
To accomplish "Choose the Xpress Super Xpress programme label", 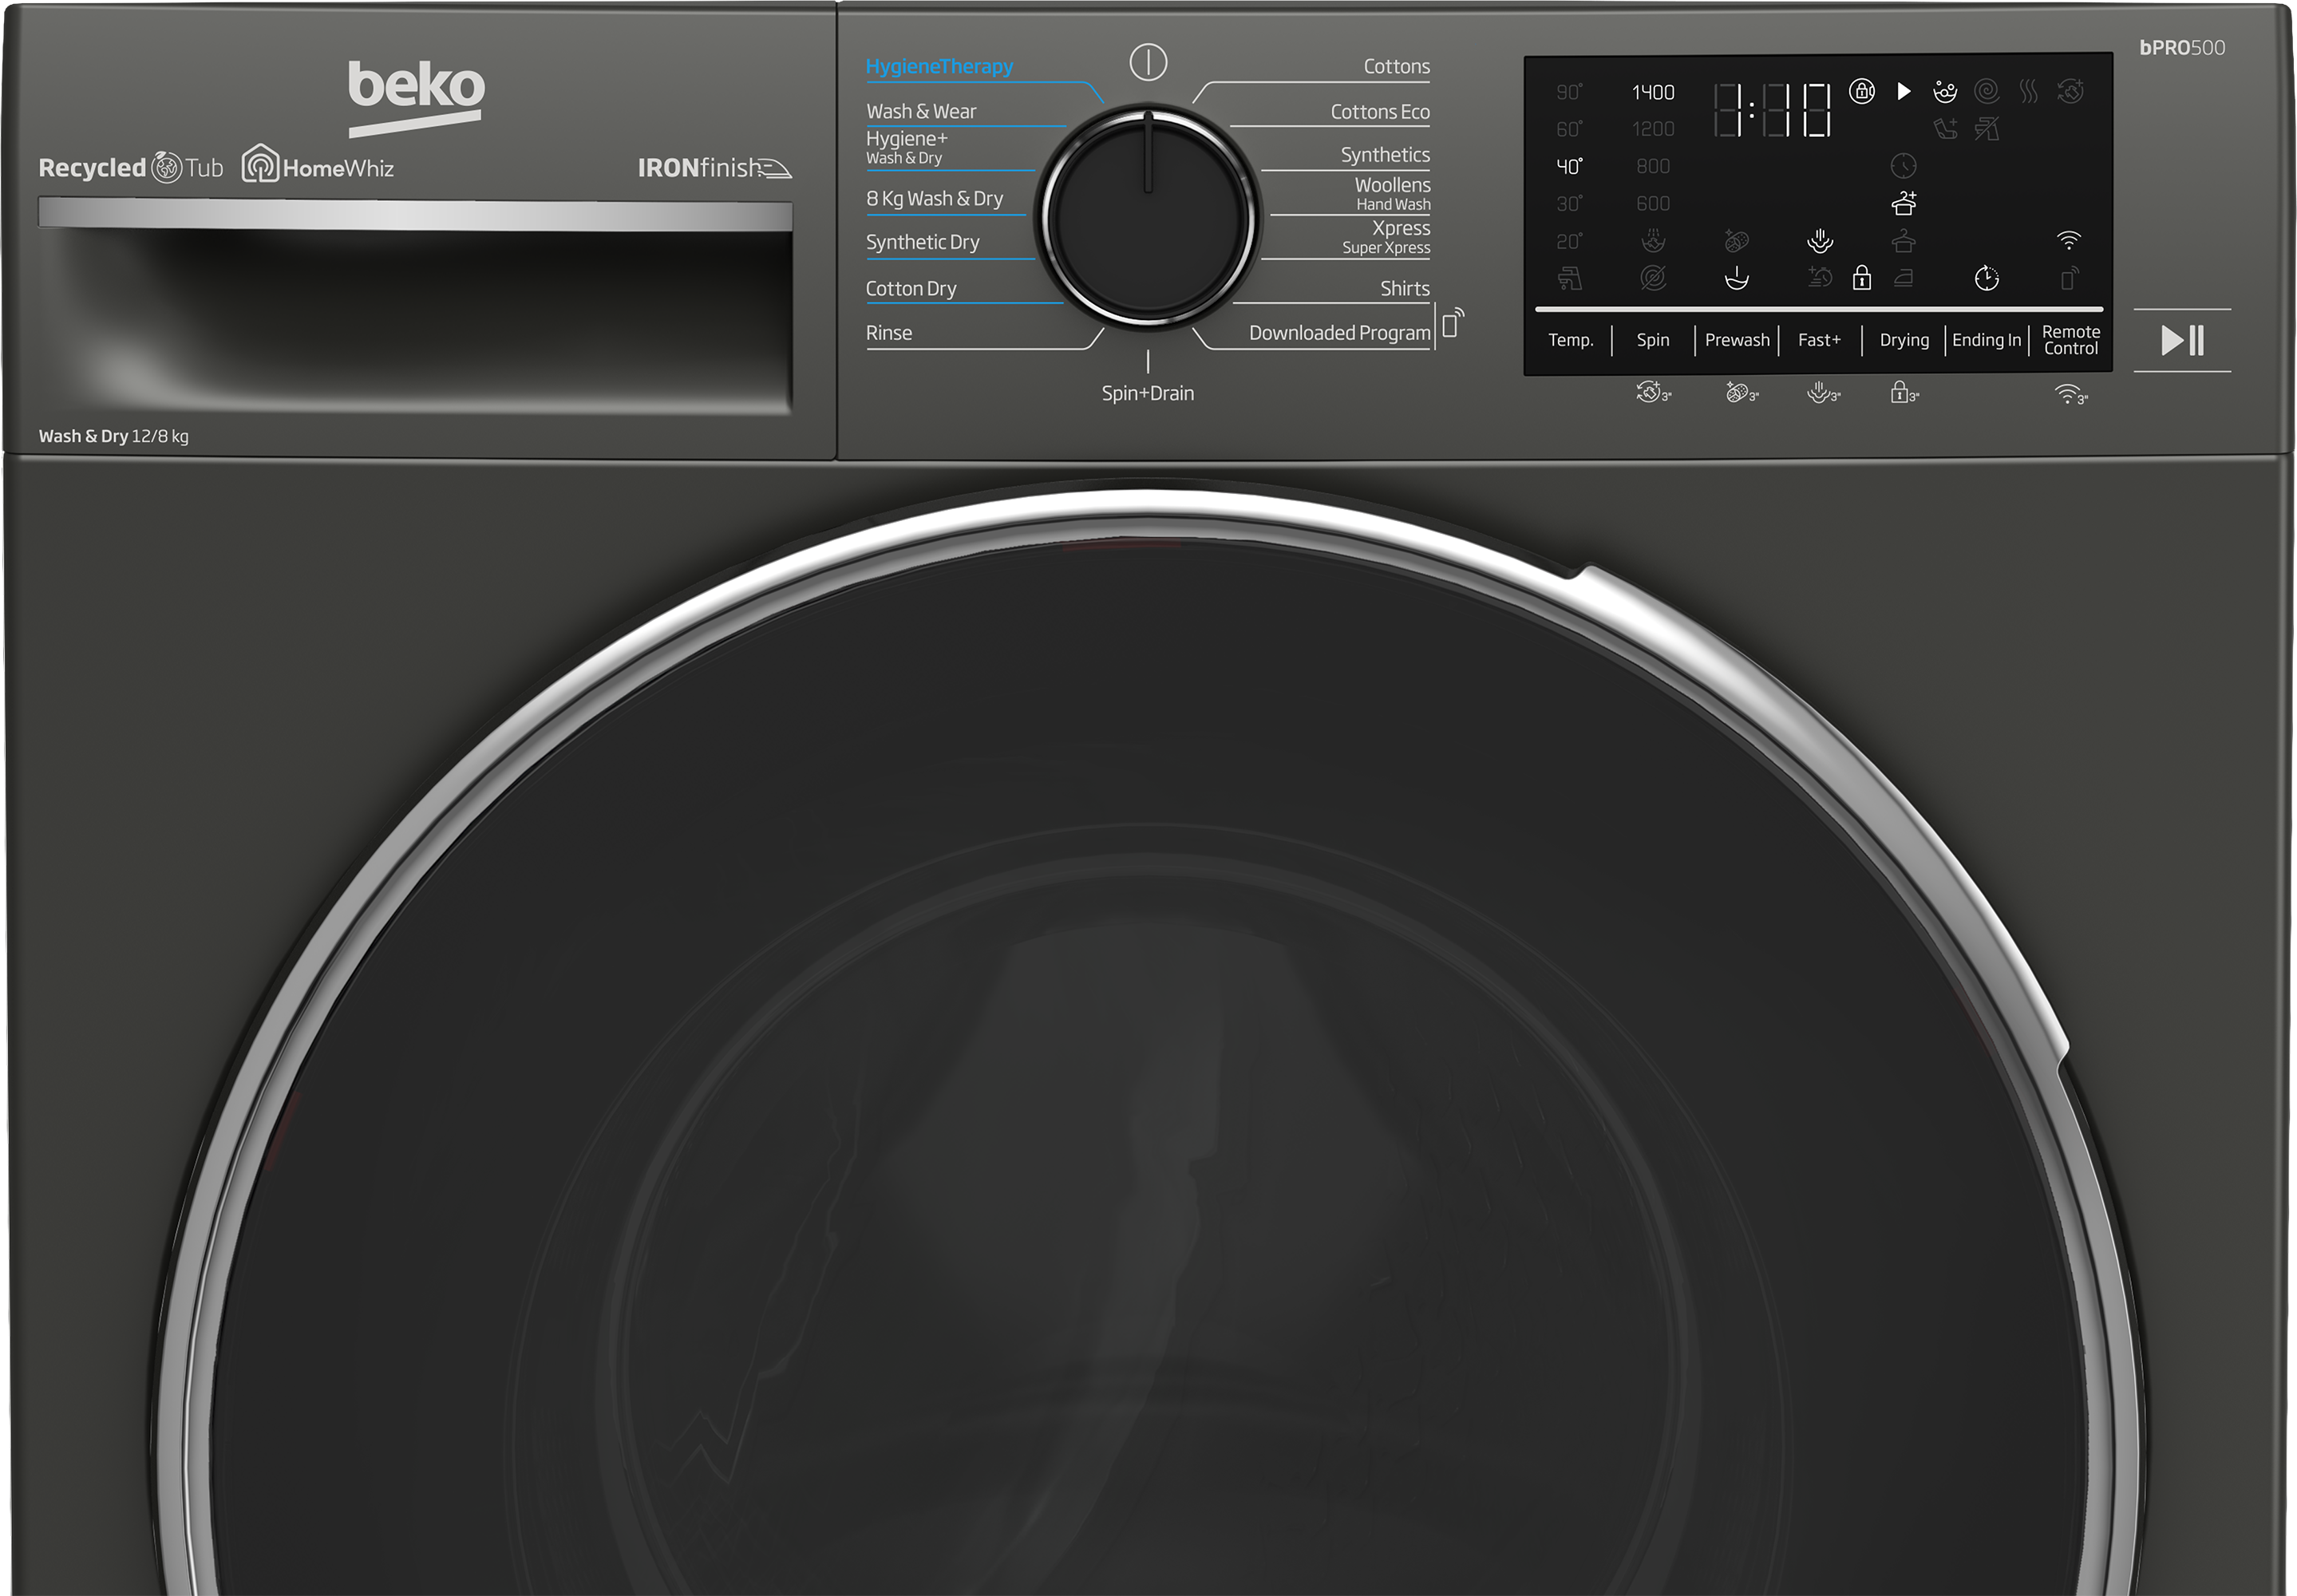I will pos(1386,237).
